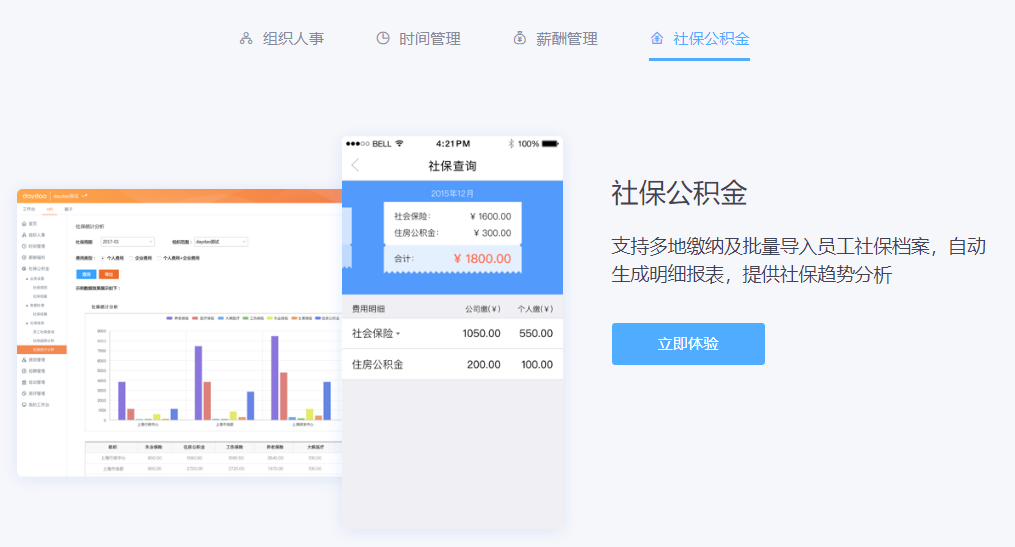
Task: Open the 社保周期 2017-01 dropdown
Action: pos(128,242)
